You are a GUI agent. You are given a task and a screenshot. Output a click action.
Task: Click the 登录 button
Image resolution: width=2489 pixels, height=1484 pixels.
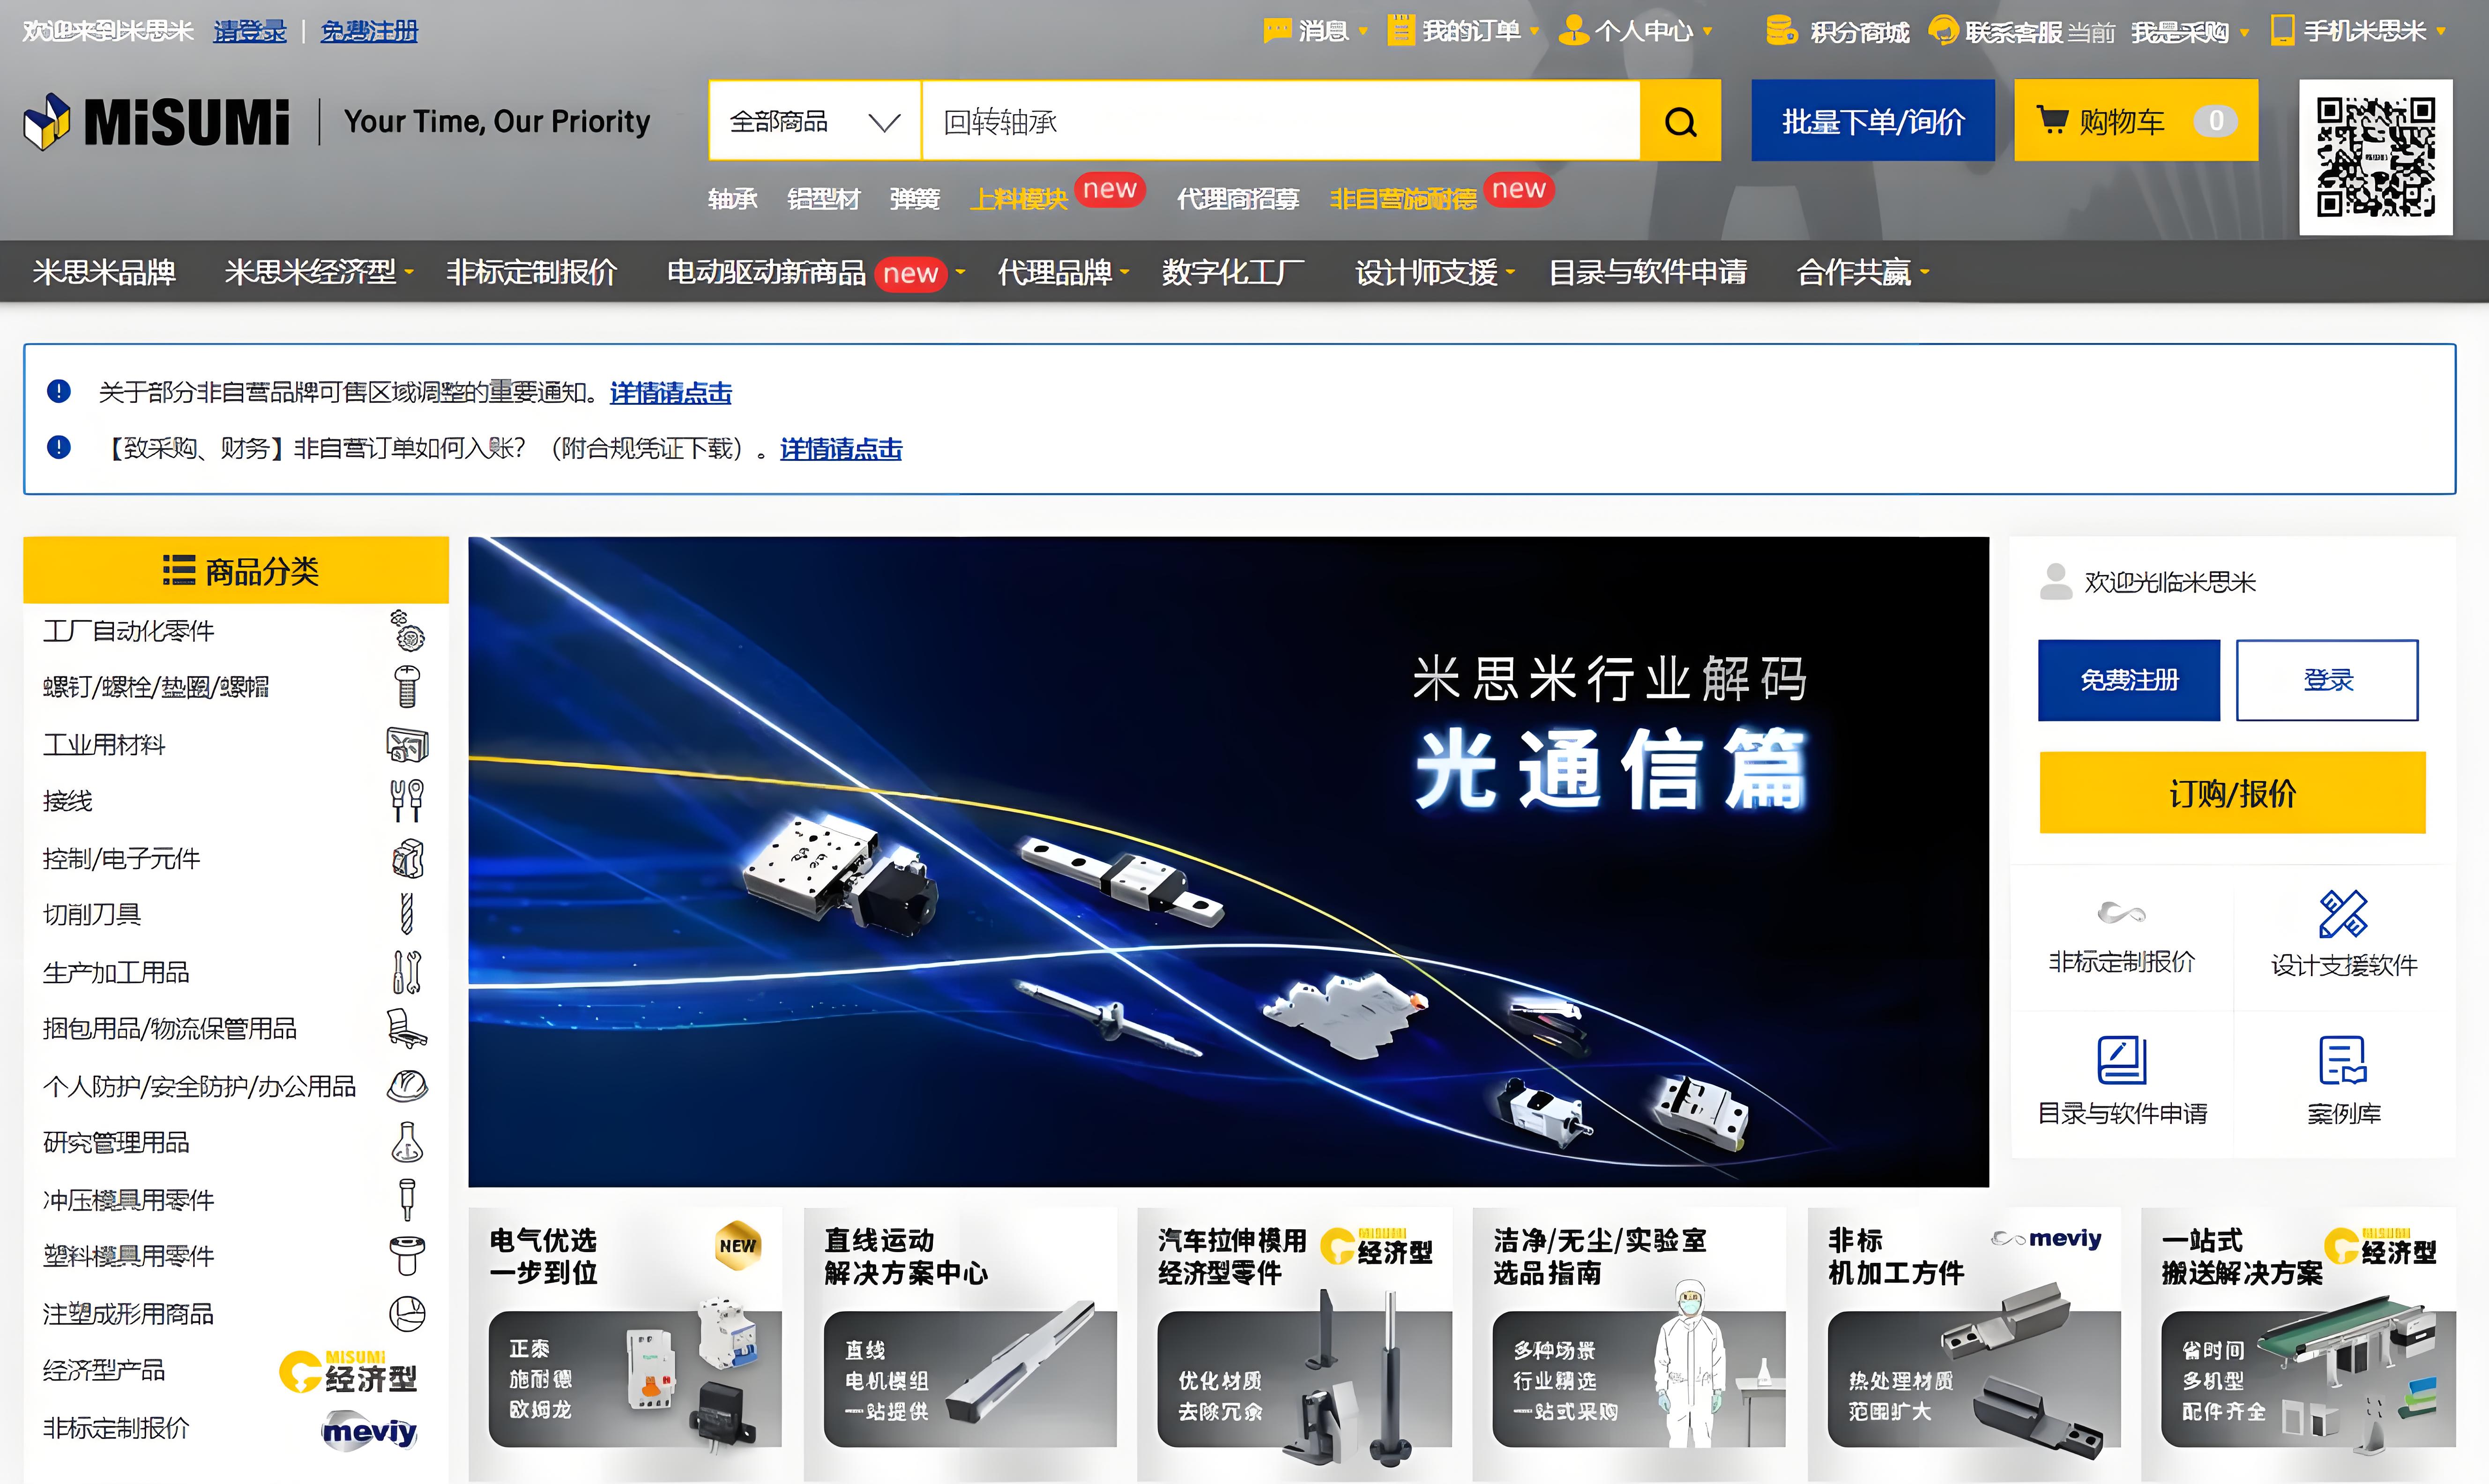(x=2327, y=680)
